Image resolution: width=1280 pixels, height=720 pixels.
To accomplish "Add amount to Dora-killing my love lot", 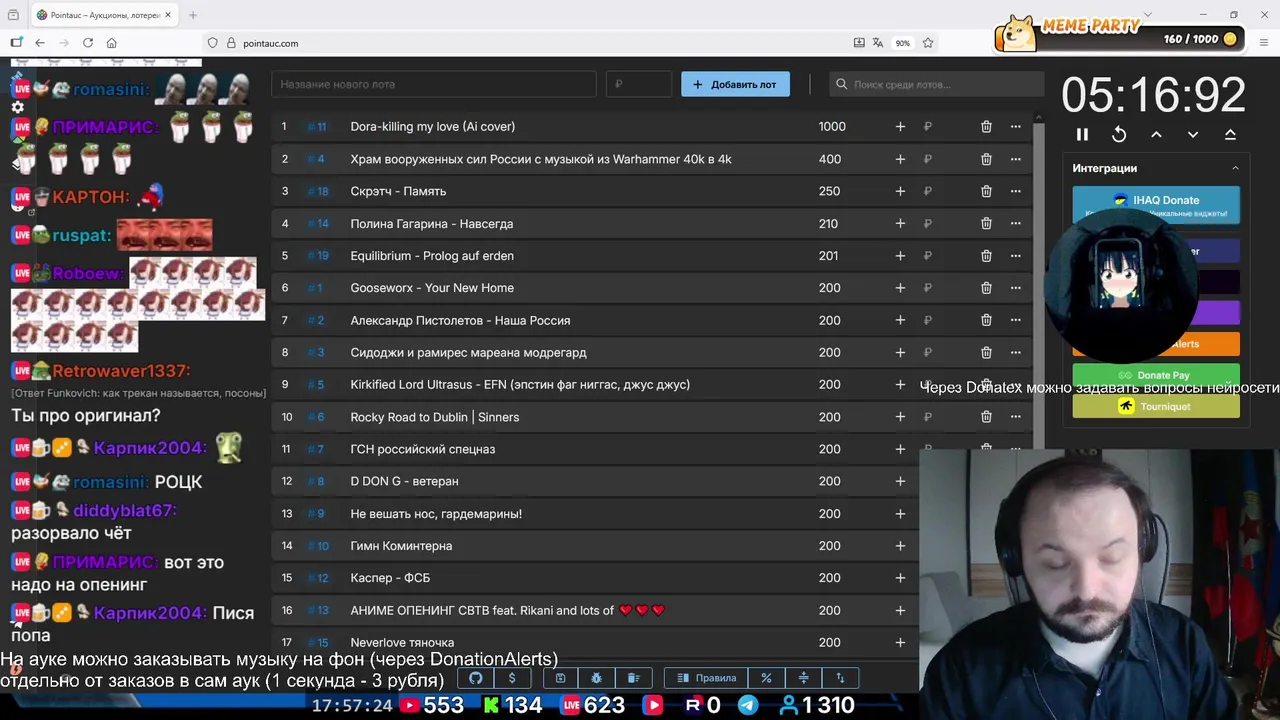I will 900,126.
